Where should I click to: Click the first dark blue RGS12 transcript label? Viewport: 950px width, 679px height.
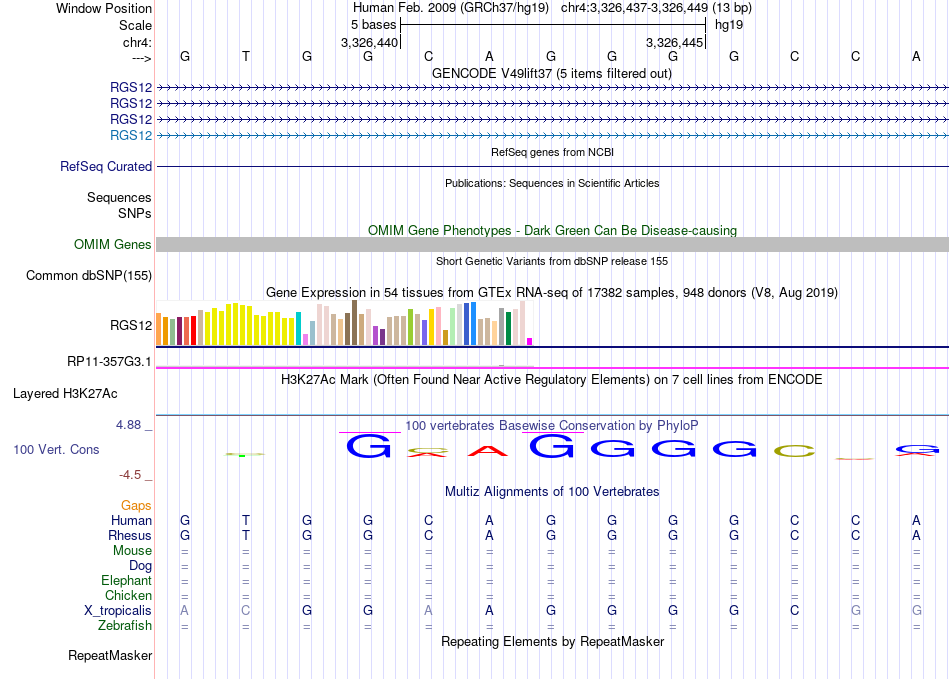131,87
